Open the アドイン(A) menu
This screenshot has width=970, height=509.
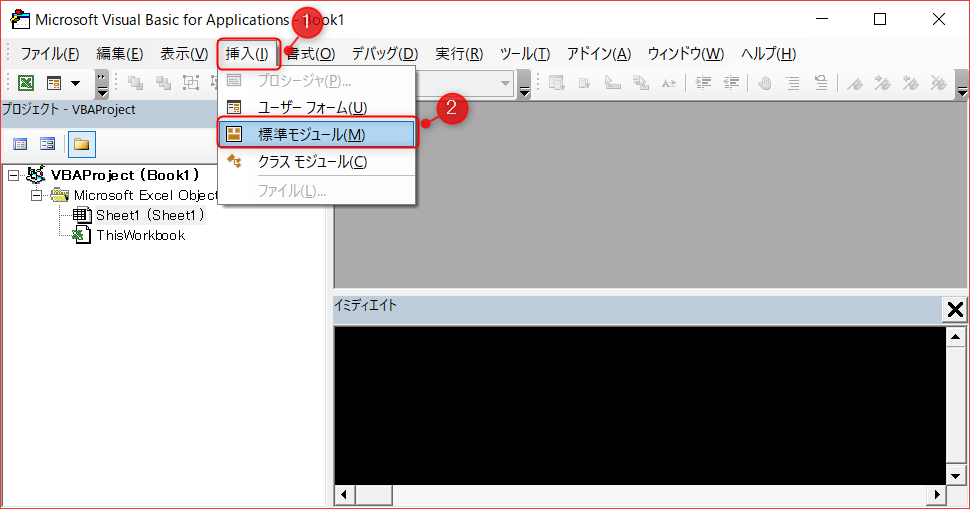coord(599,54)
